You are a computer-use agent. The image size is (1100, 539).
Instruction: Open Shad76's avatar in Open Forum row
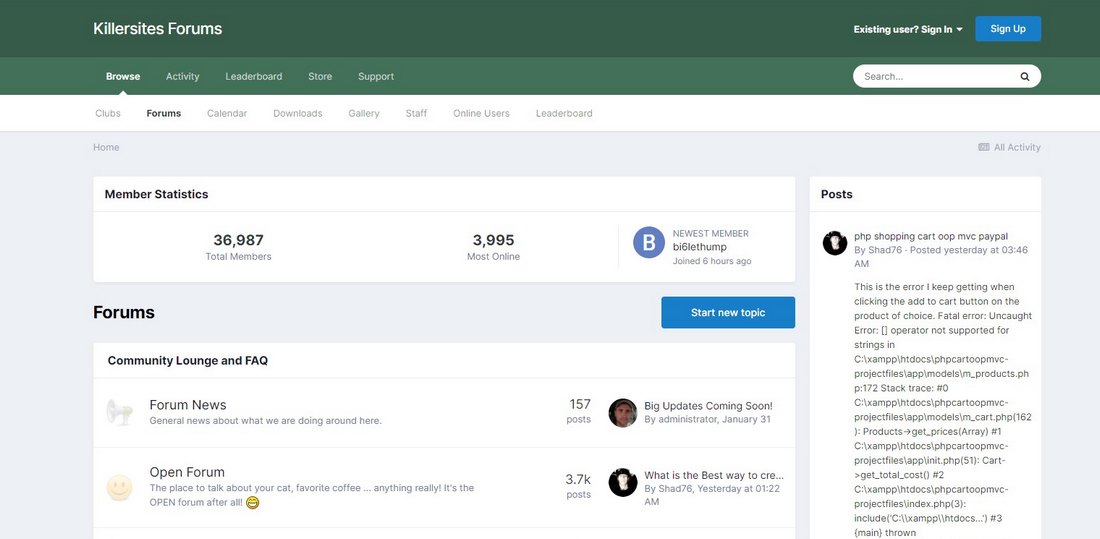point(622,482)
